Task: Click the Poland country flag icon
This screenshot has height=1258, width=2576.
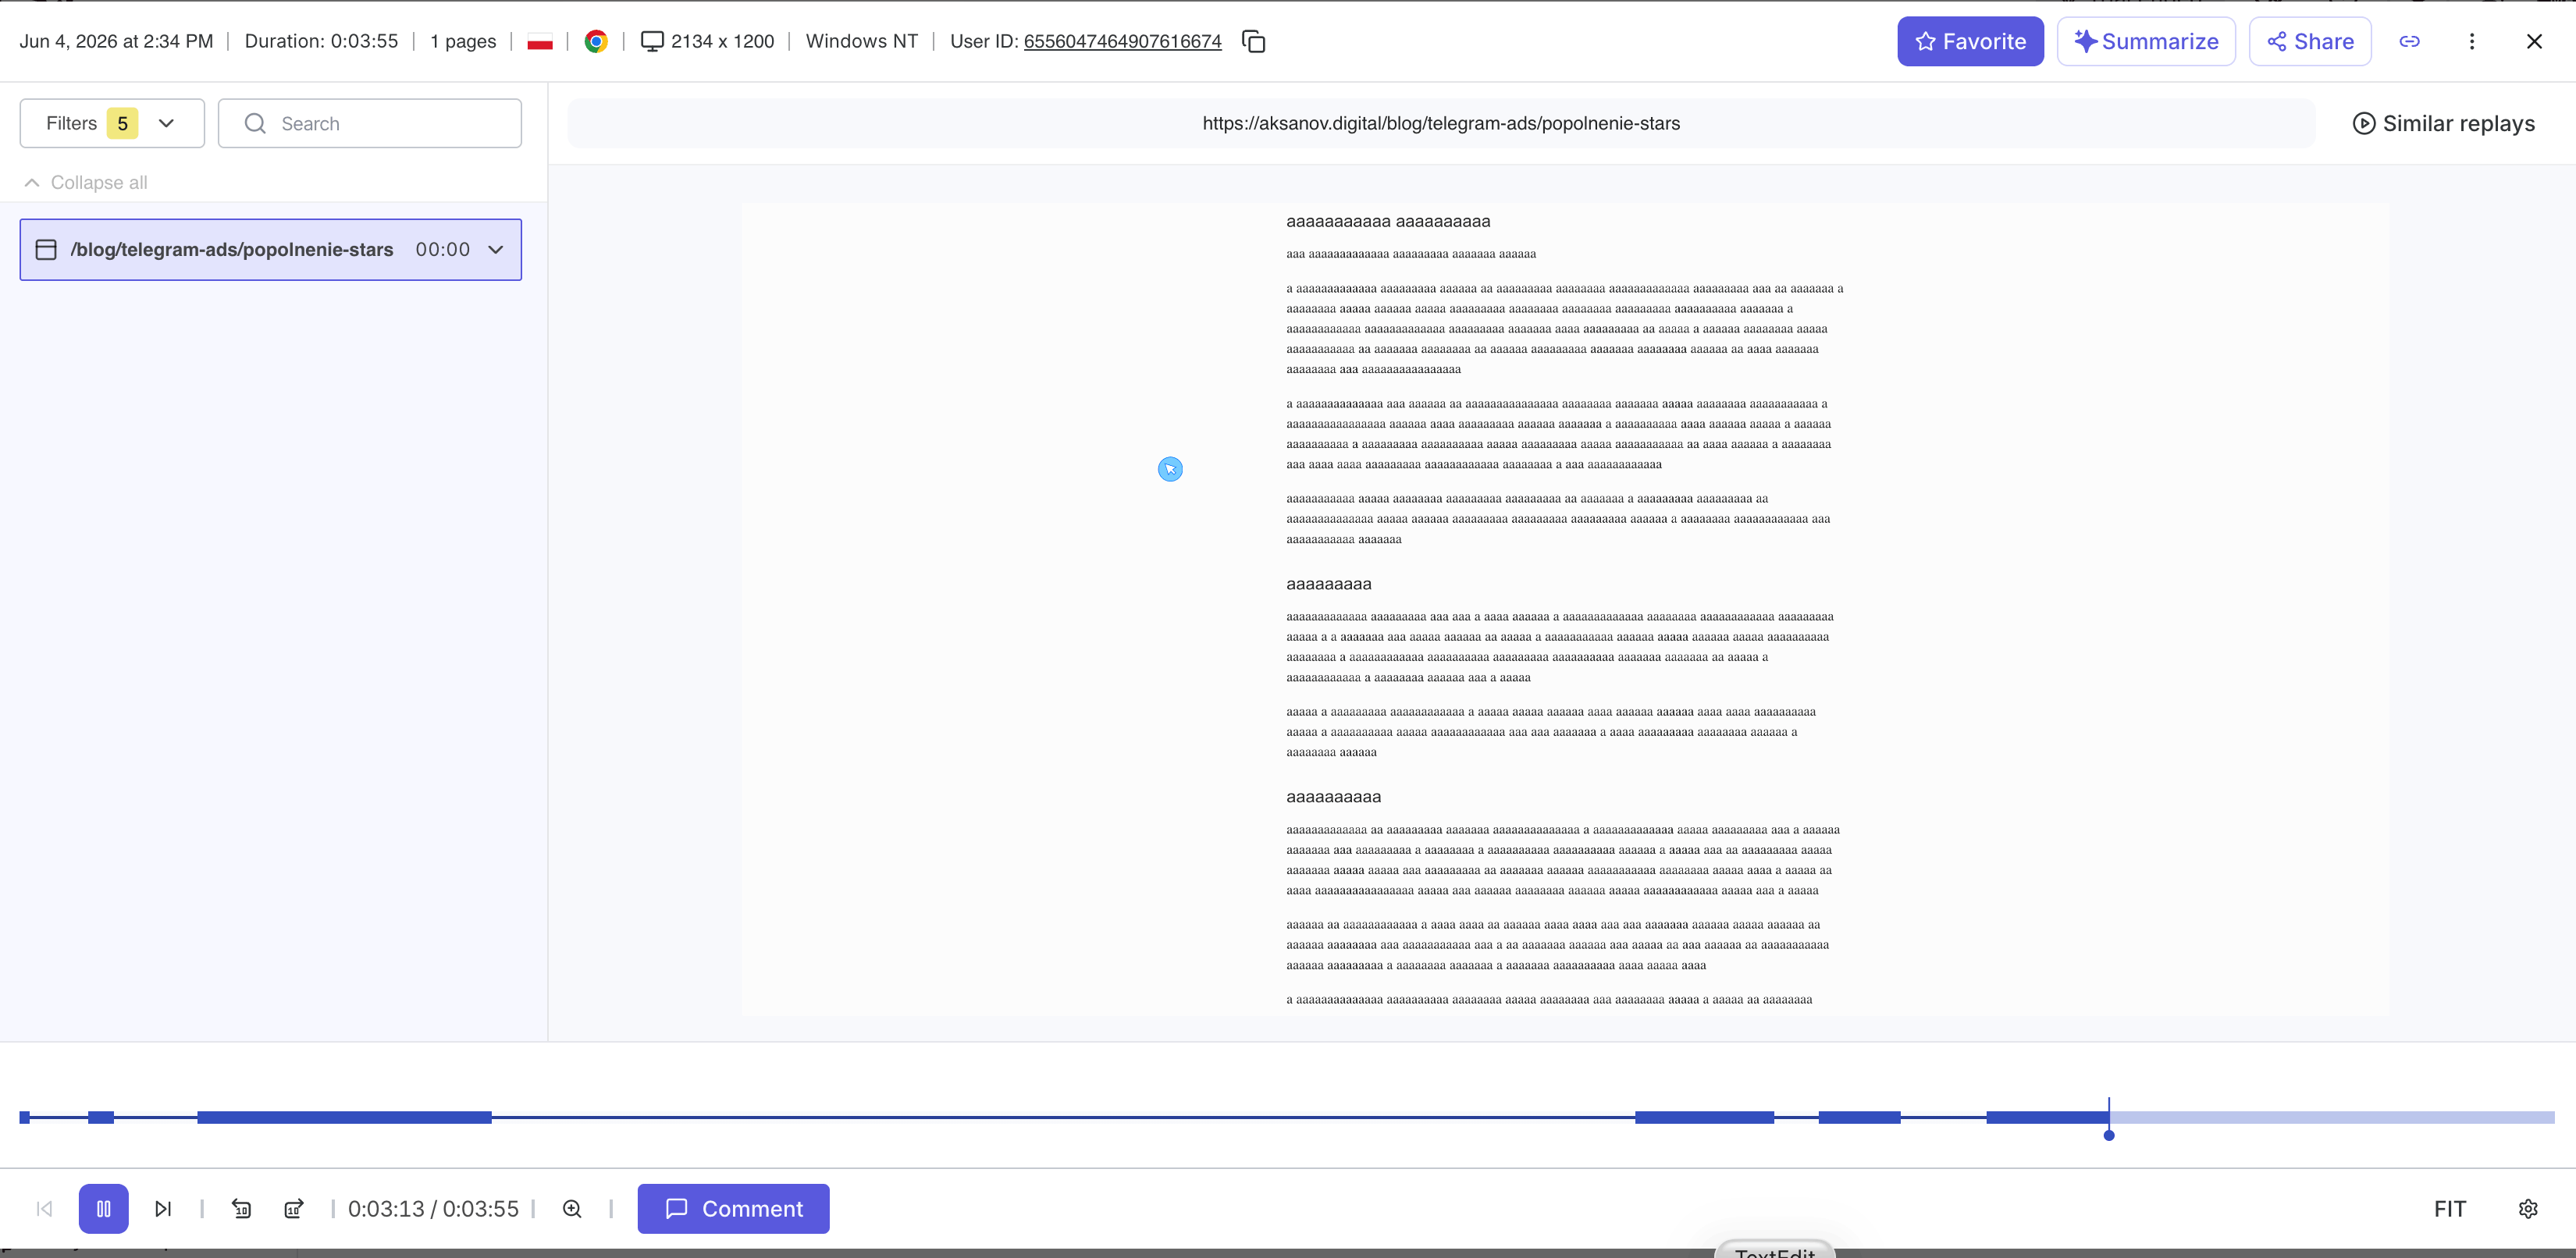Action: 540,41
